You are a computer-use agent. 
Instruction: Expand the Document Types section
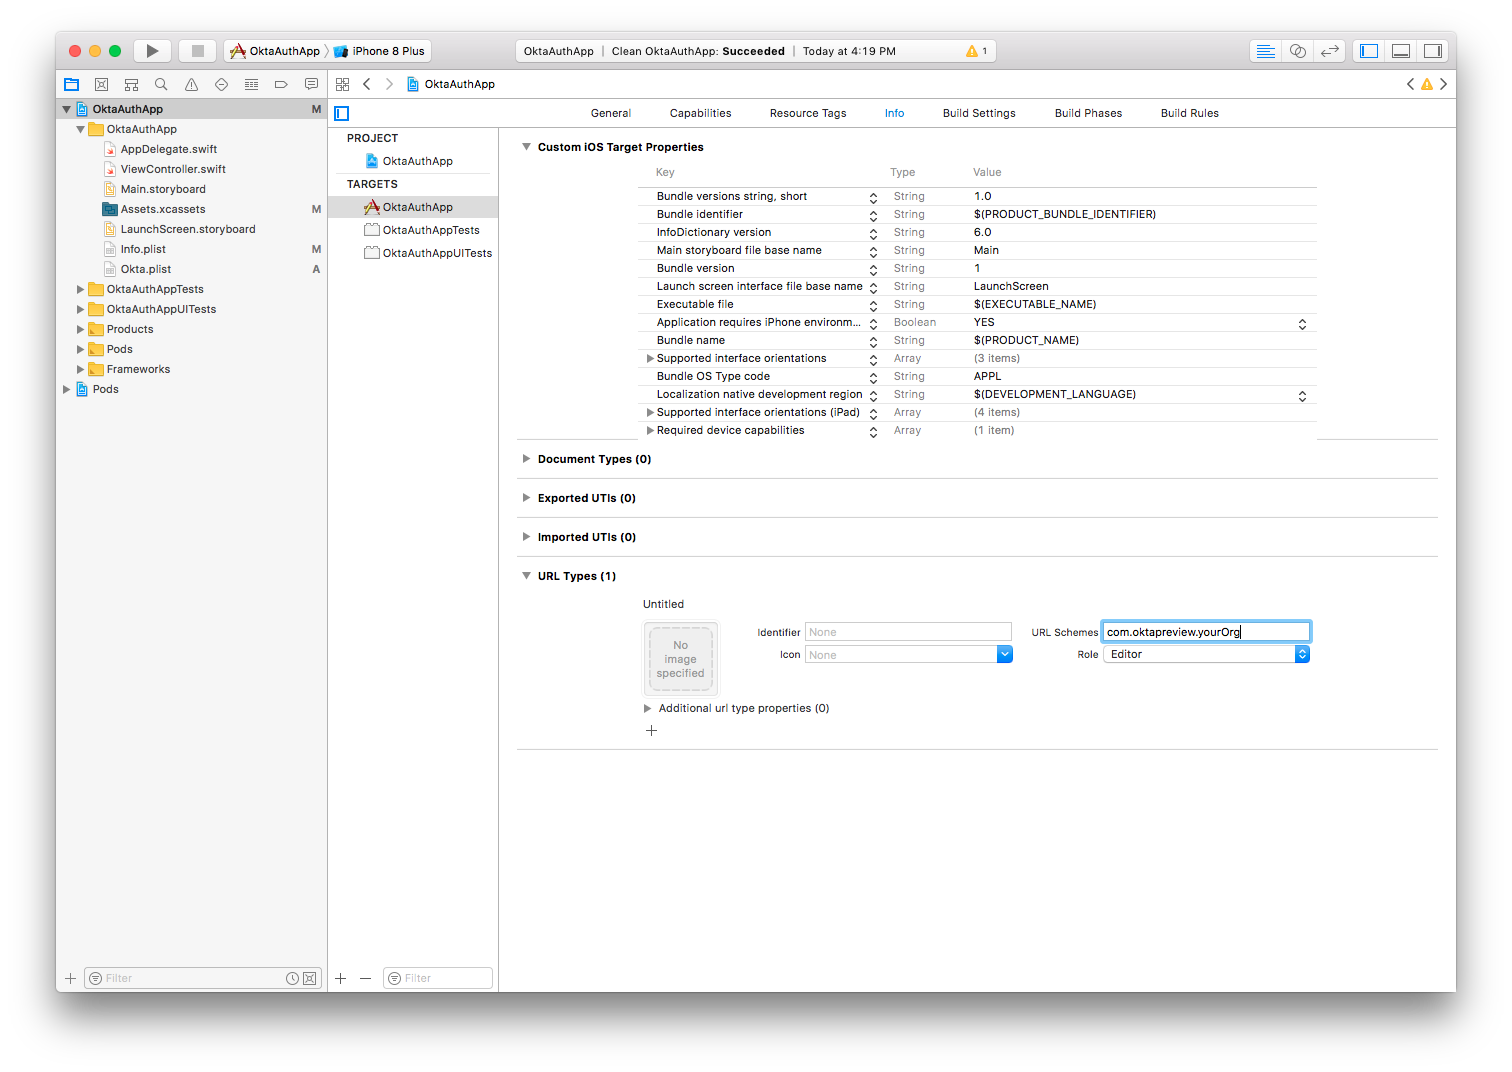click(x=526, y=459)
